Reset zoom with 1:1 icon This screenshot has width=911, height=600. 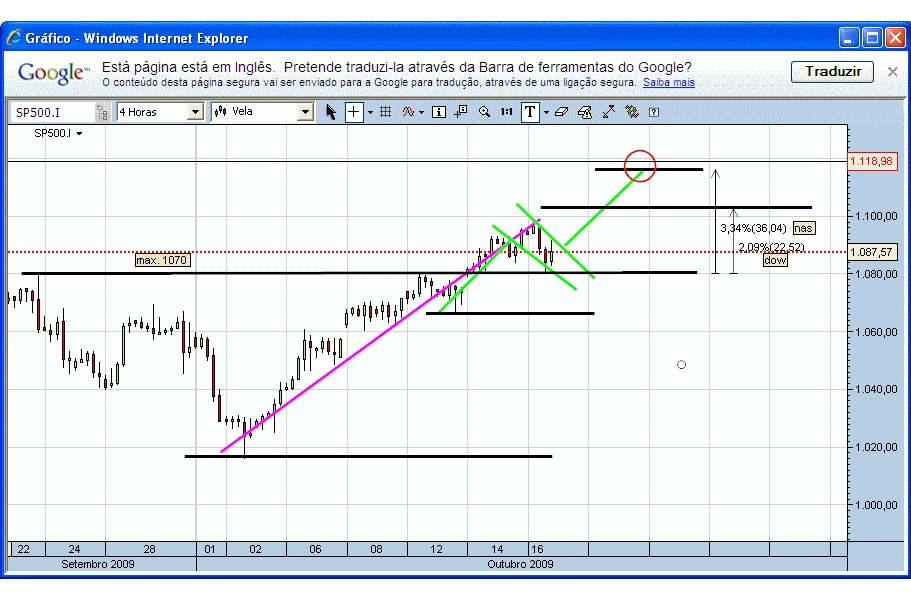tap(507, 112)
